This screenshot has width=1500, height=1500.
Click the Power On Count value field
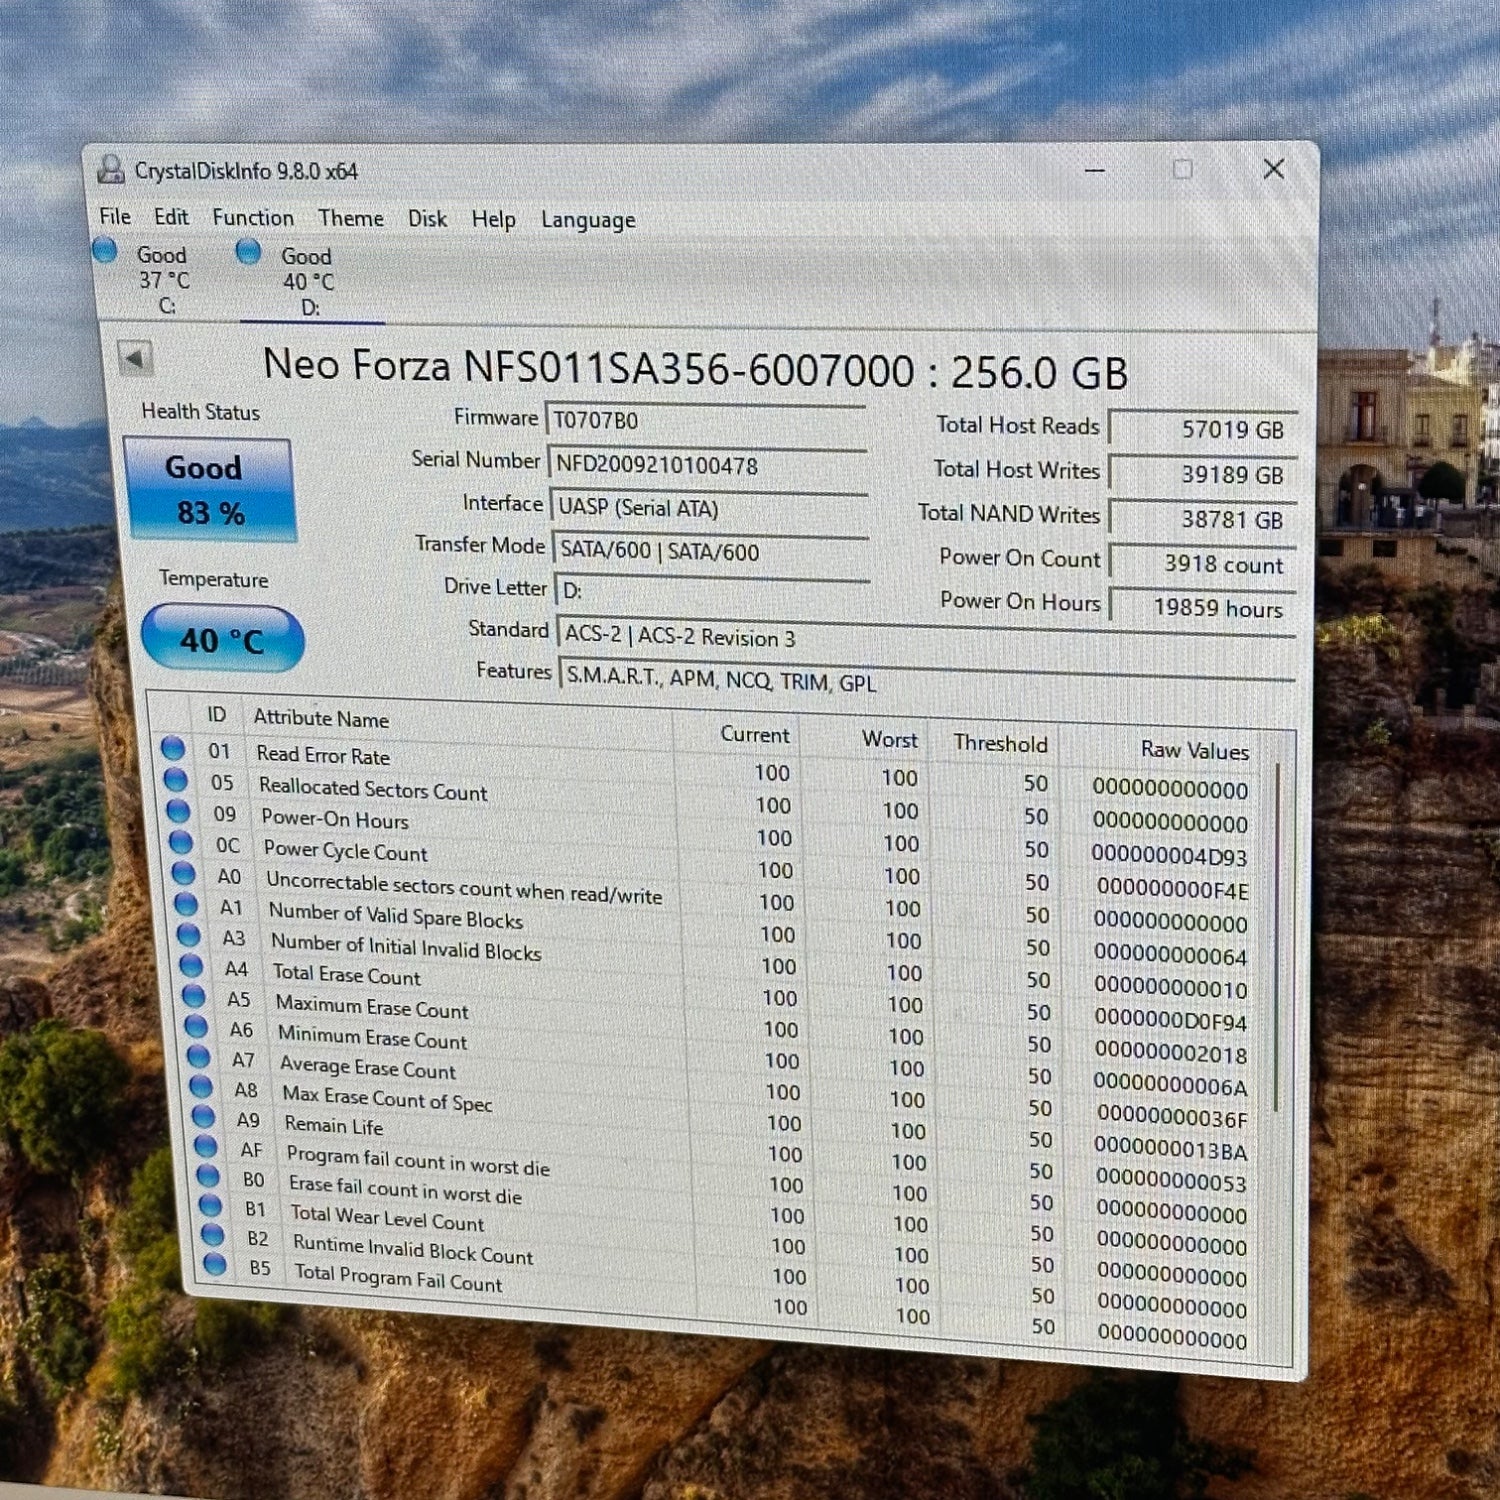[x=1205, y=564]
